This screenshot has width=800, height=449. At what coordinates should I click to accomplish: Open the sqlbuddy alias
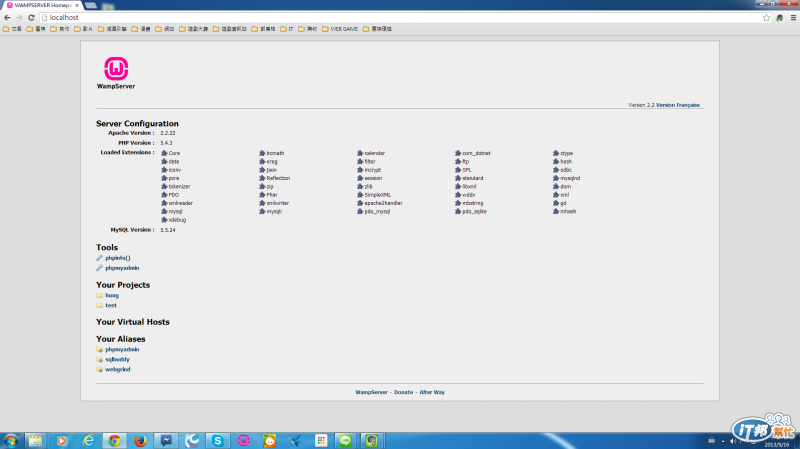117,359
